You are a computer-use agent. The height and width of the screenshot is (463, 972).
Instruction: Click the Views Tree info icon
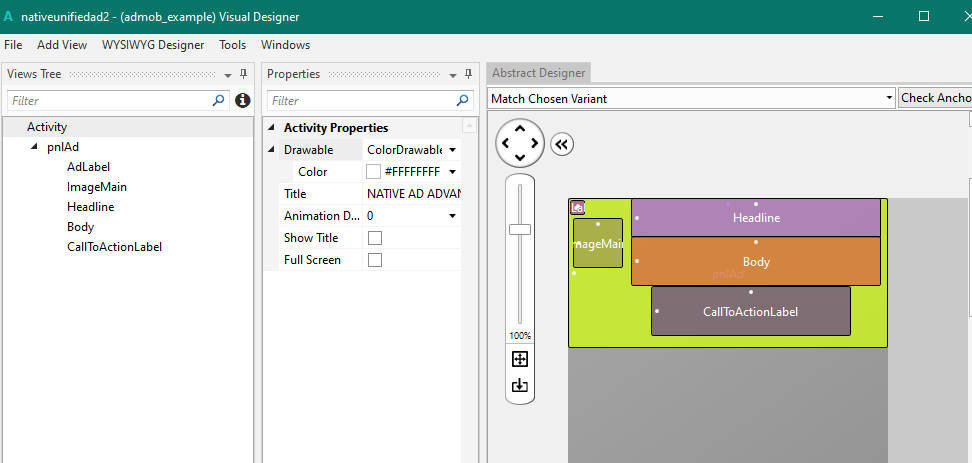tap(242, 100)
